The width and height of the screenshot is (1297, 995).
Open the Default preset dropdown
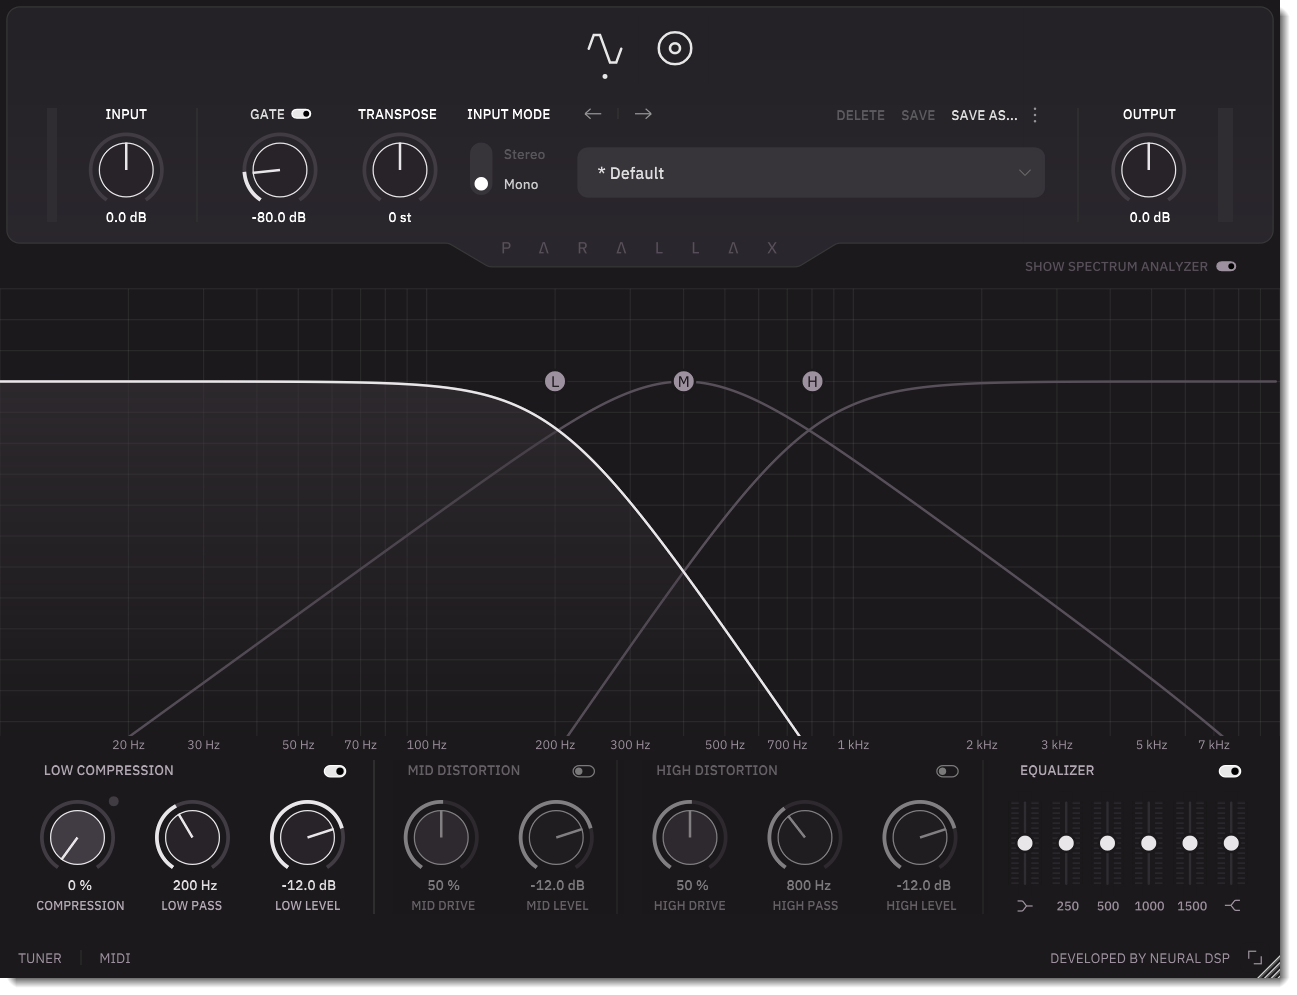tap(811, 173)
